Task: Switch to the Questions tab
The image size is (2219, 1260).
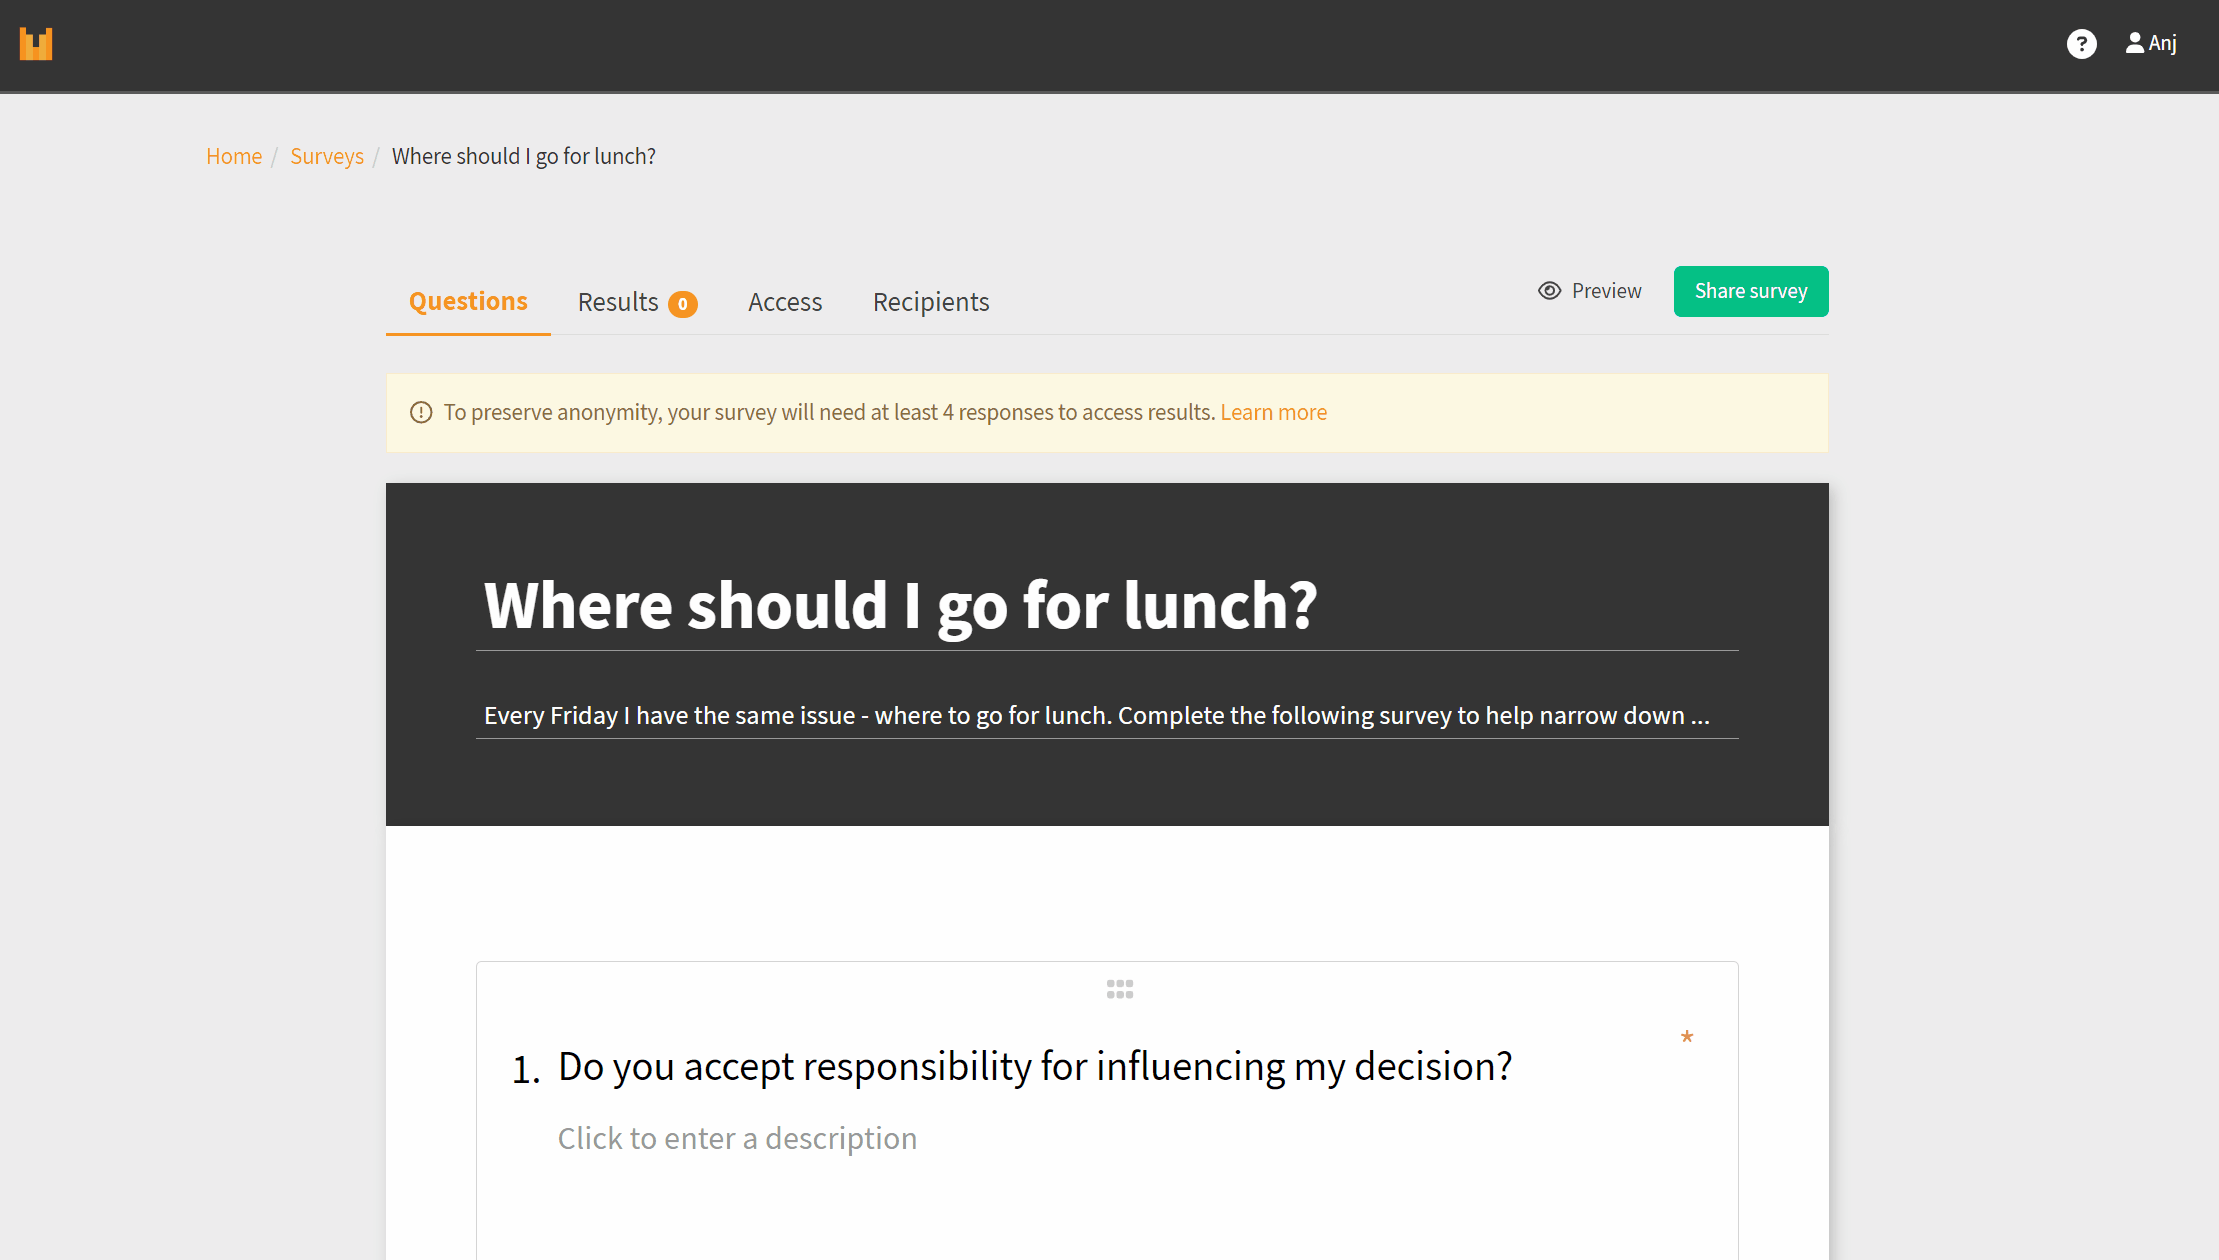Action: 468,302
